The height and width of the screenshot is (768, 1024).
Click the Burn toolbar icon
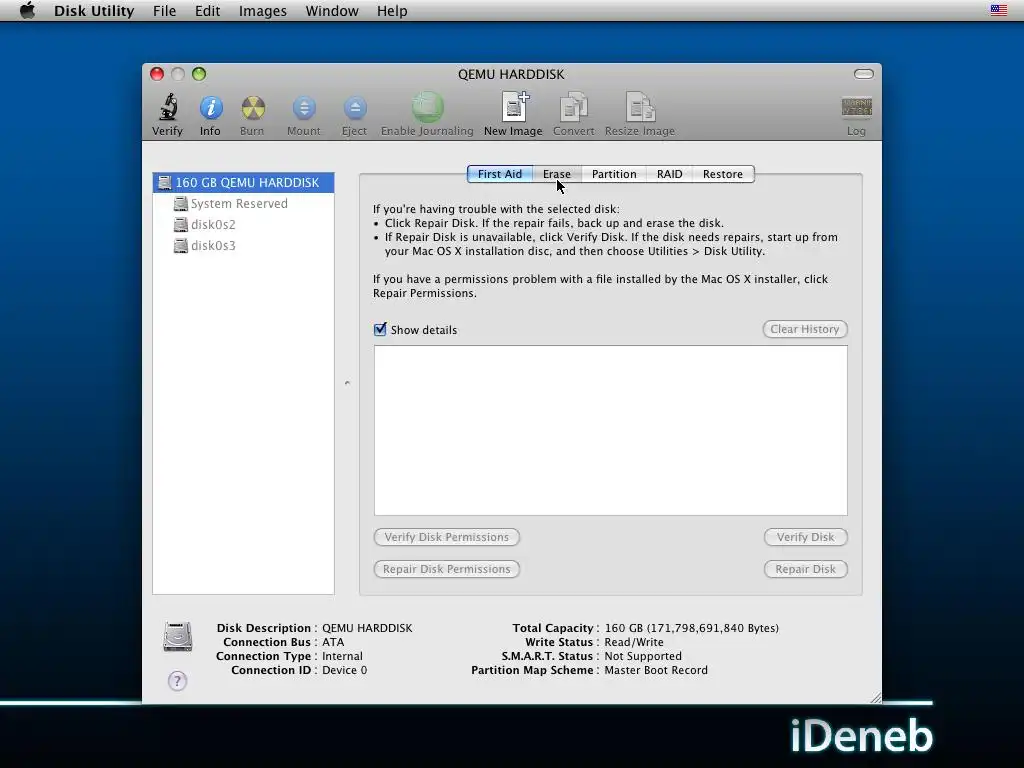[253, 108]
